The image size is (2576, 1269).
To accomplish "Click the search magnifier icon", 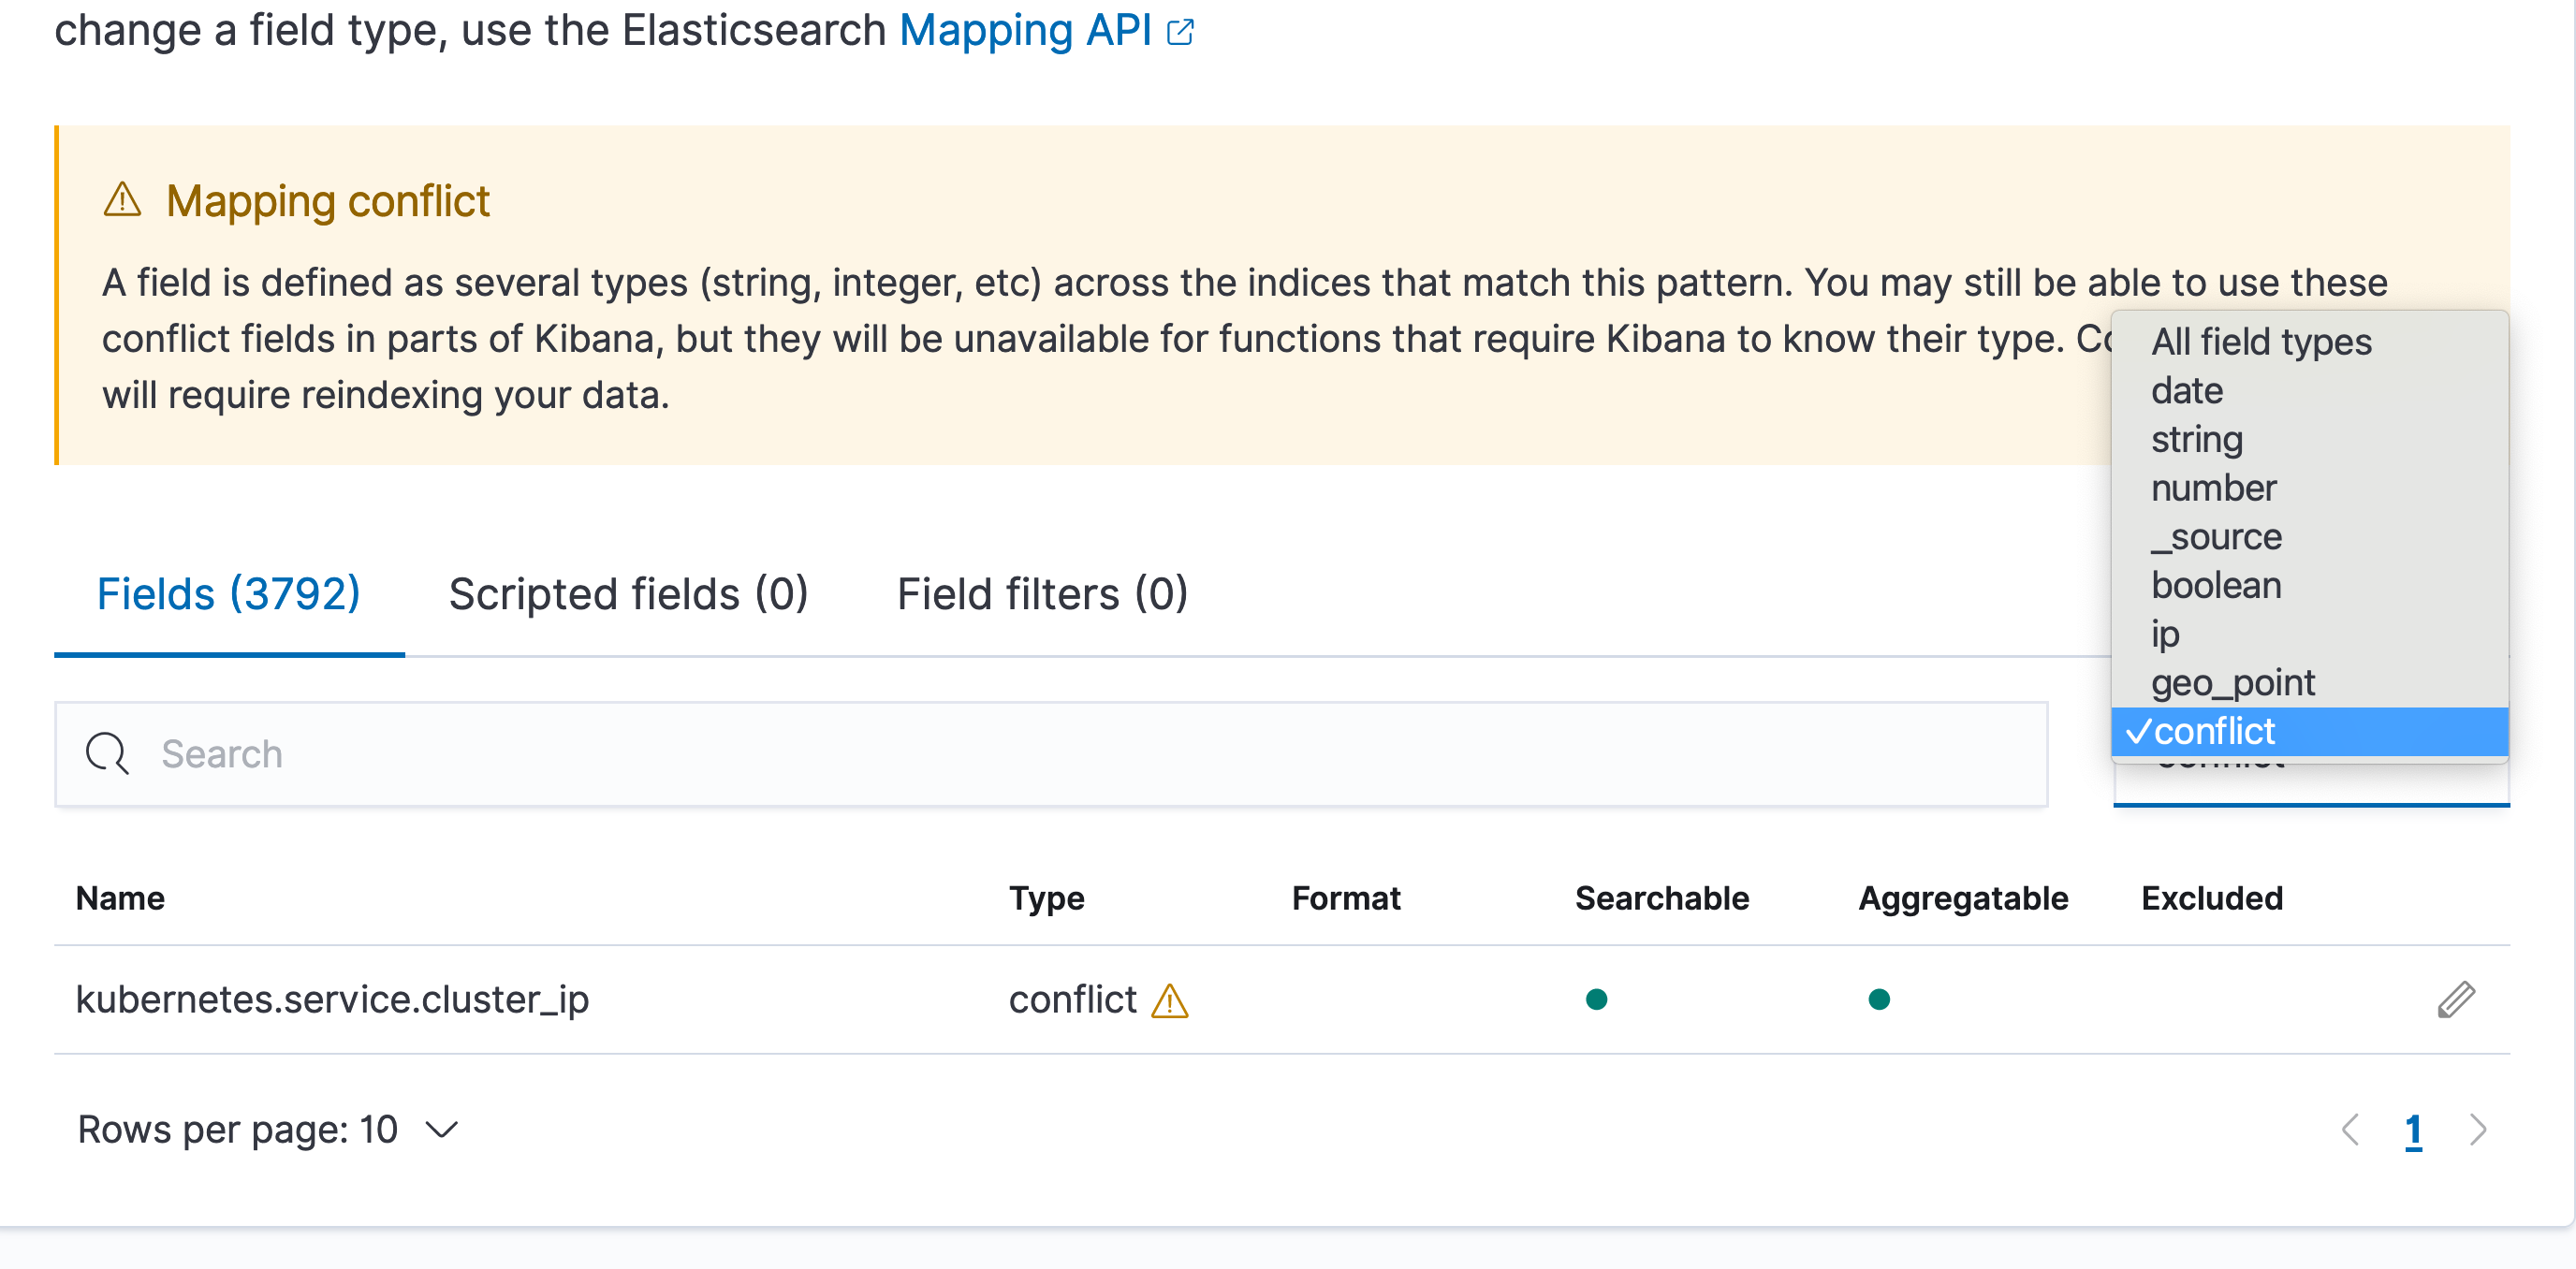I will (x=107, y=754).
